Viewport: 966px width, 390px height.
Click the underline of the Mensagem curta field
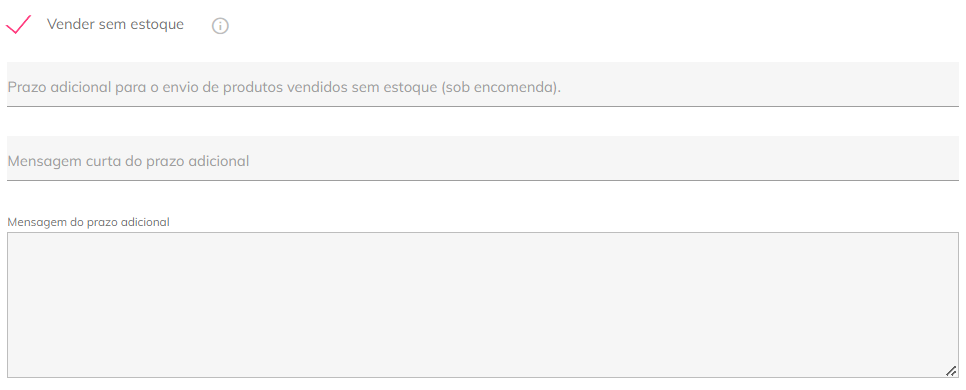pyautogui.click(x=482, y=180)
